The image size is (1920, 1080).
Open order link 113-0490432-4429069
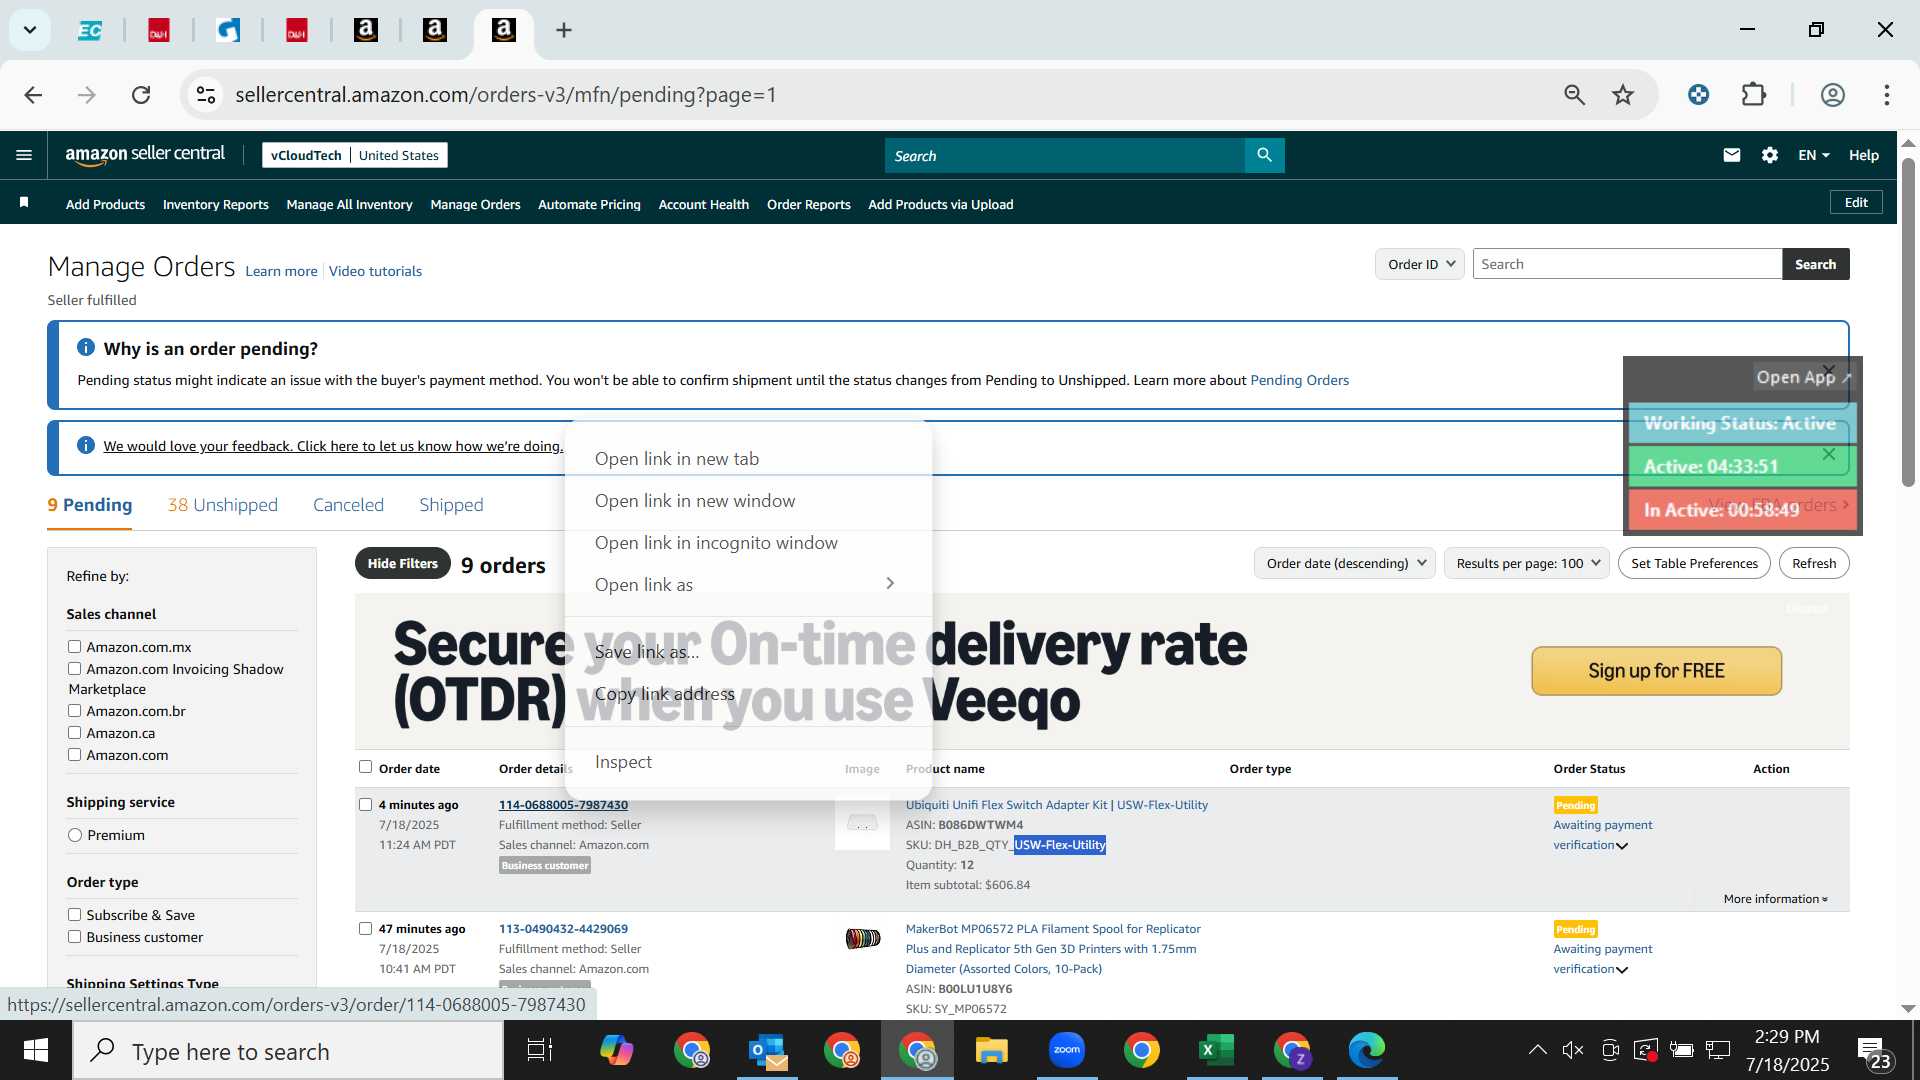point(563,929)
